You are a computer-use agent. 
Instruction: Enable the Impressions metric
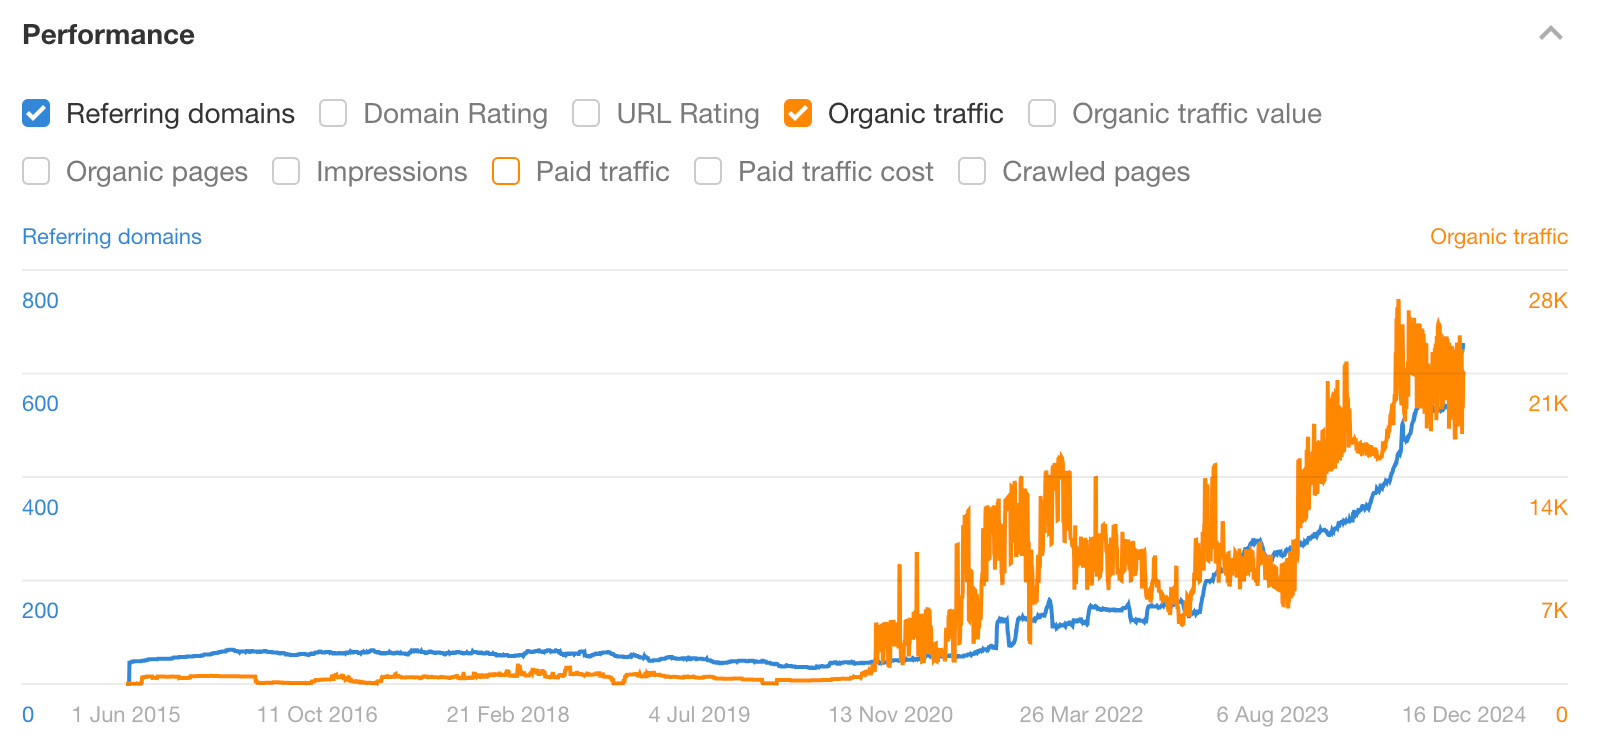286,171
